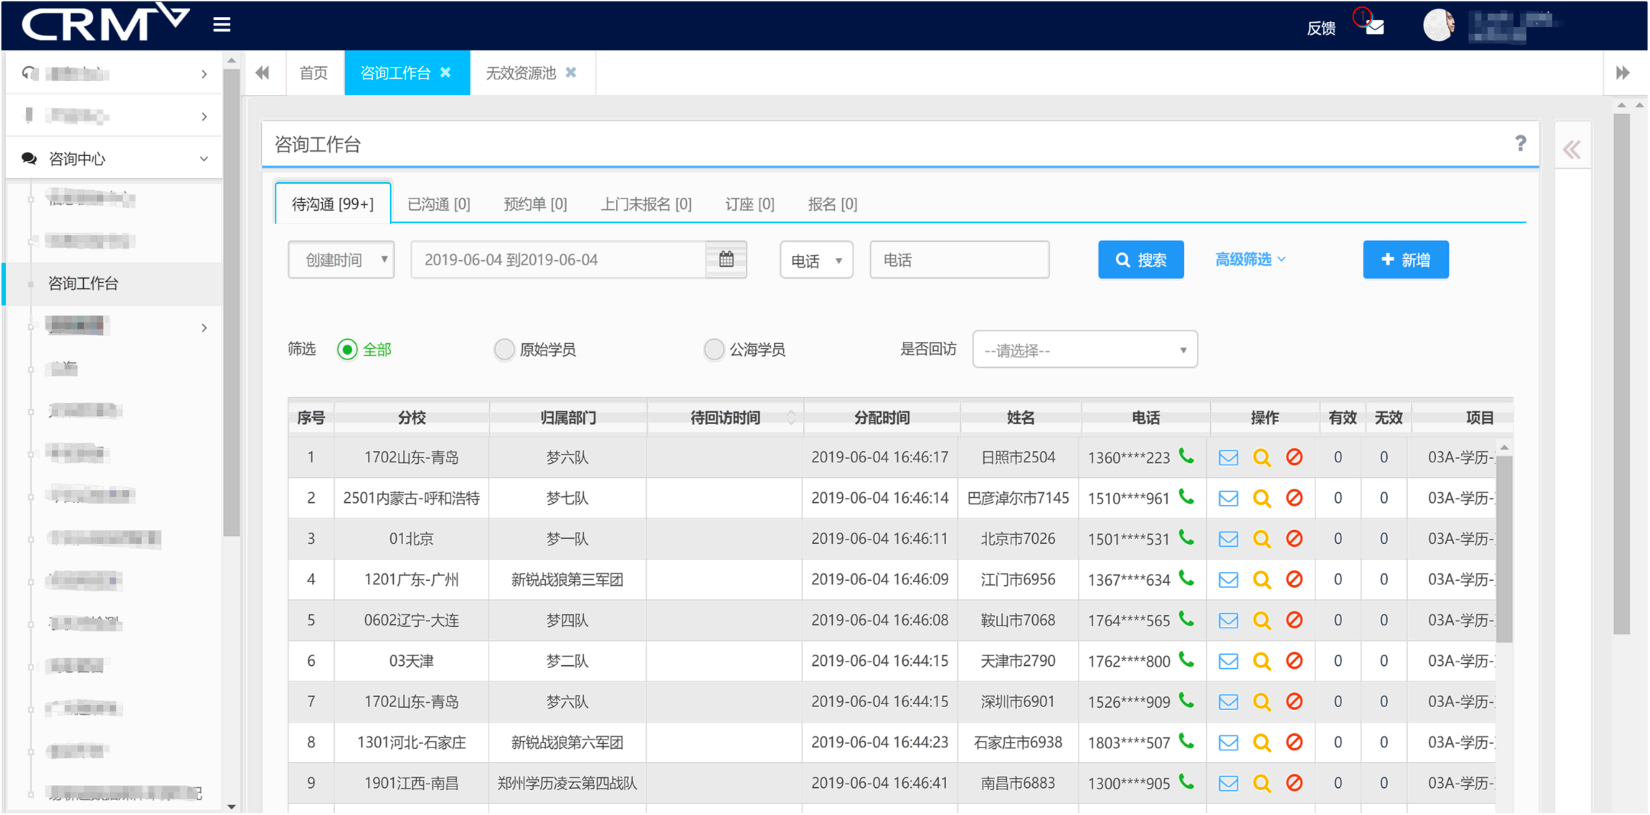Click the 新增 add button

coord(1405,260)
